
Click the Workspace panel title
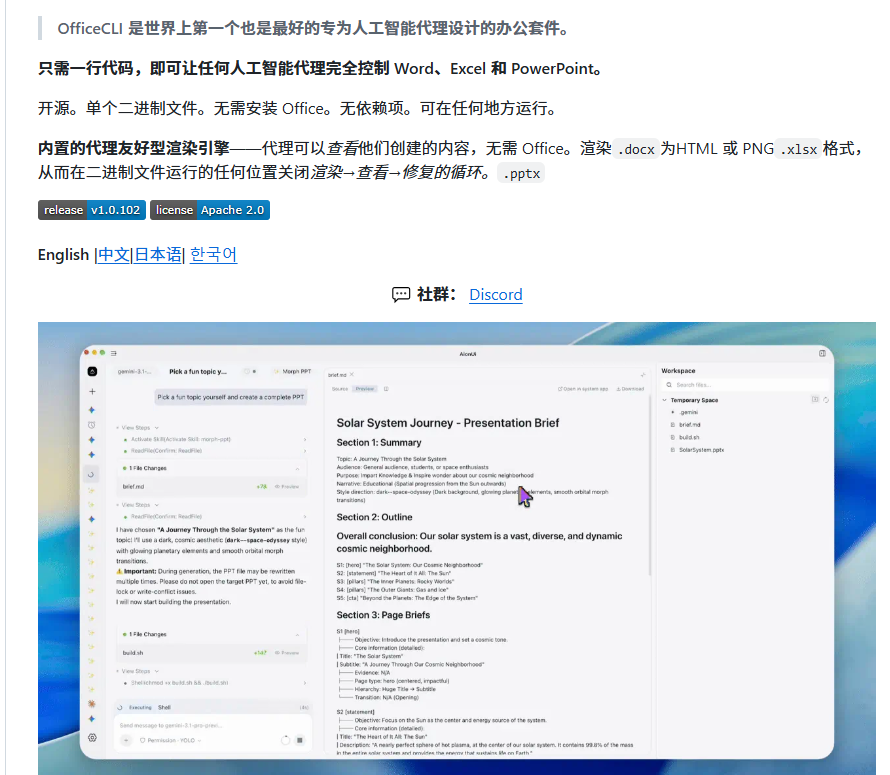678,370
